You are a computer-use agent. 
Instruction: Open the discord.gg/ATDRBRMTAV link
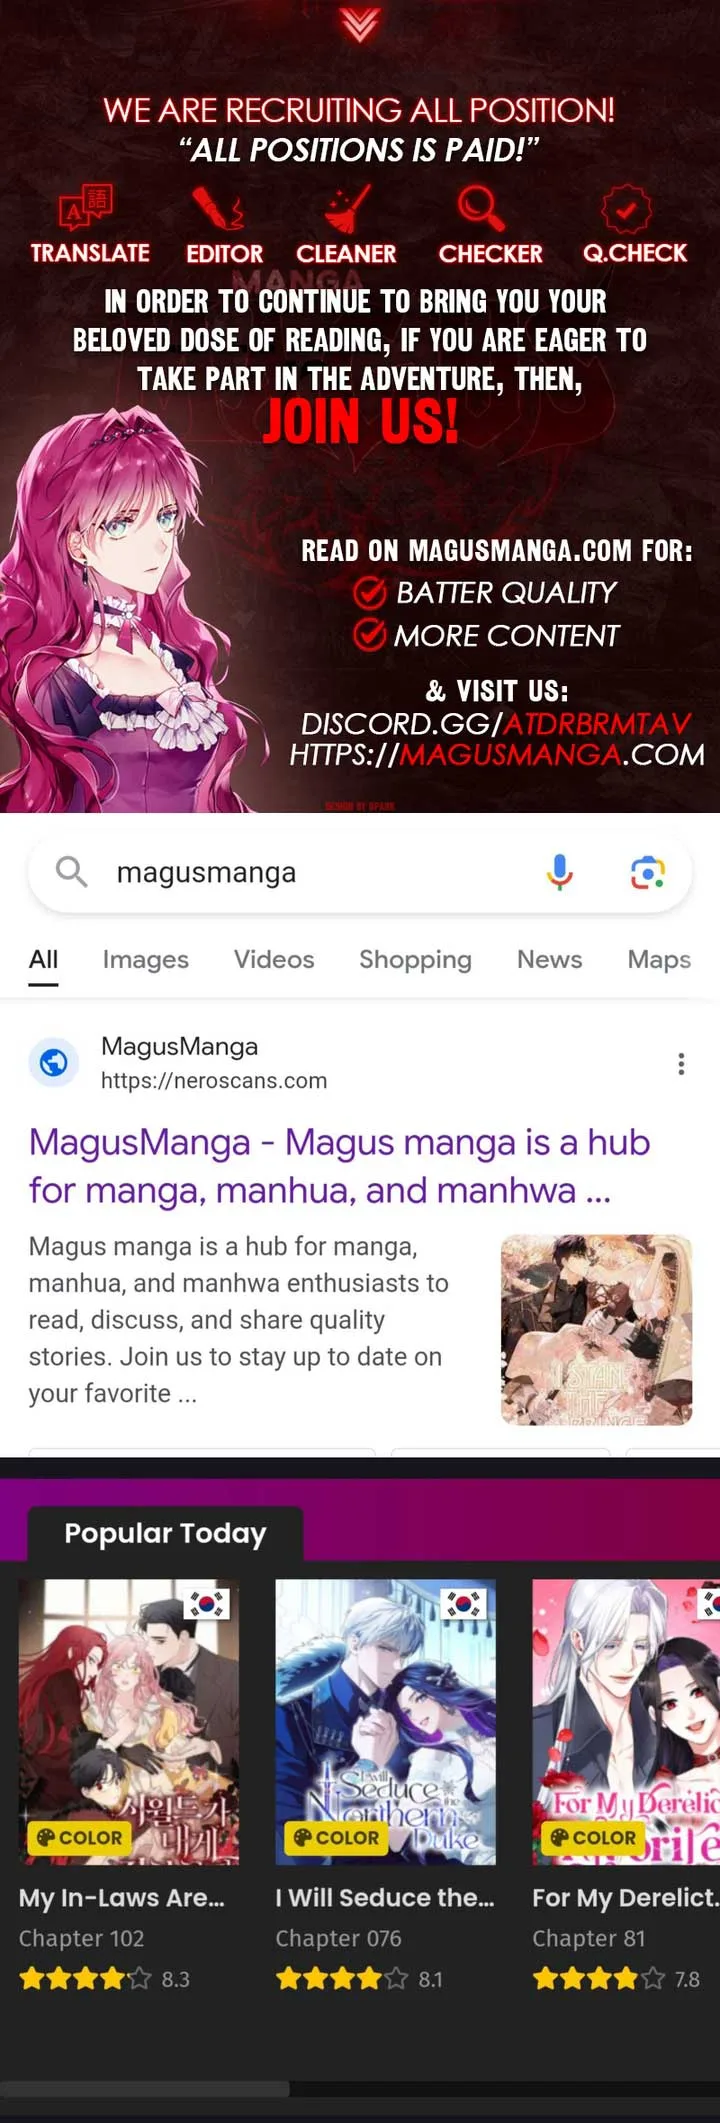pos(496,723)
